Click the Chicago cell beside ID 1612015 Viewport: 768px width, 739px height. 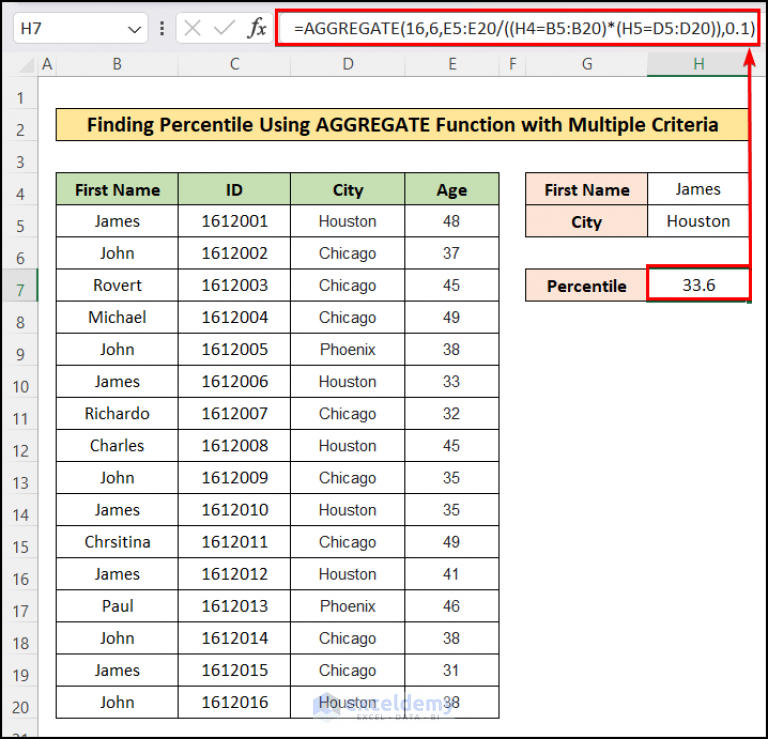(x=348, y=670)
